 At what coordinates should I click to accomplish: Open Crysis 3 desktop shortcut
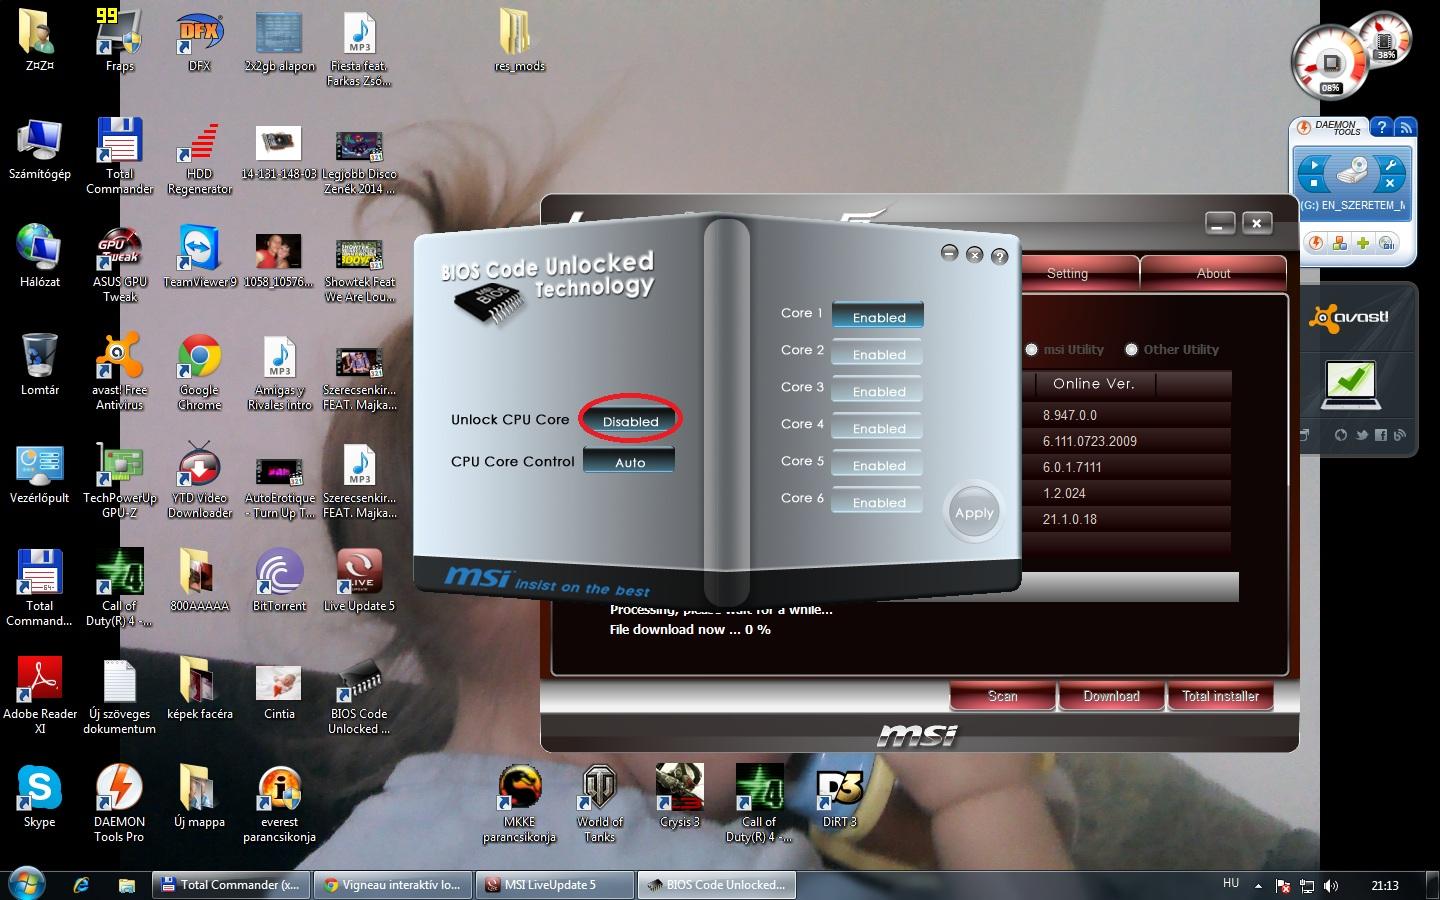[679, 796]
